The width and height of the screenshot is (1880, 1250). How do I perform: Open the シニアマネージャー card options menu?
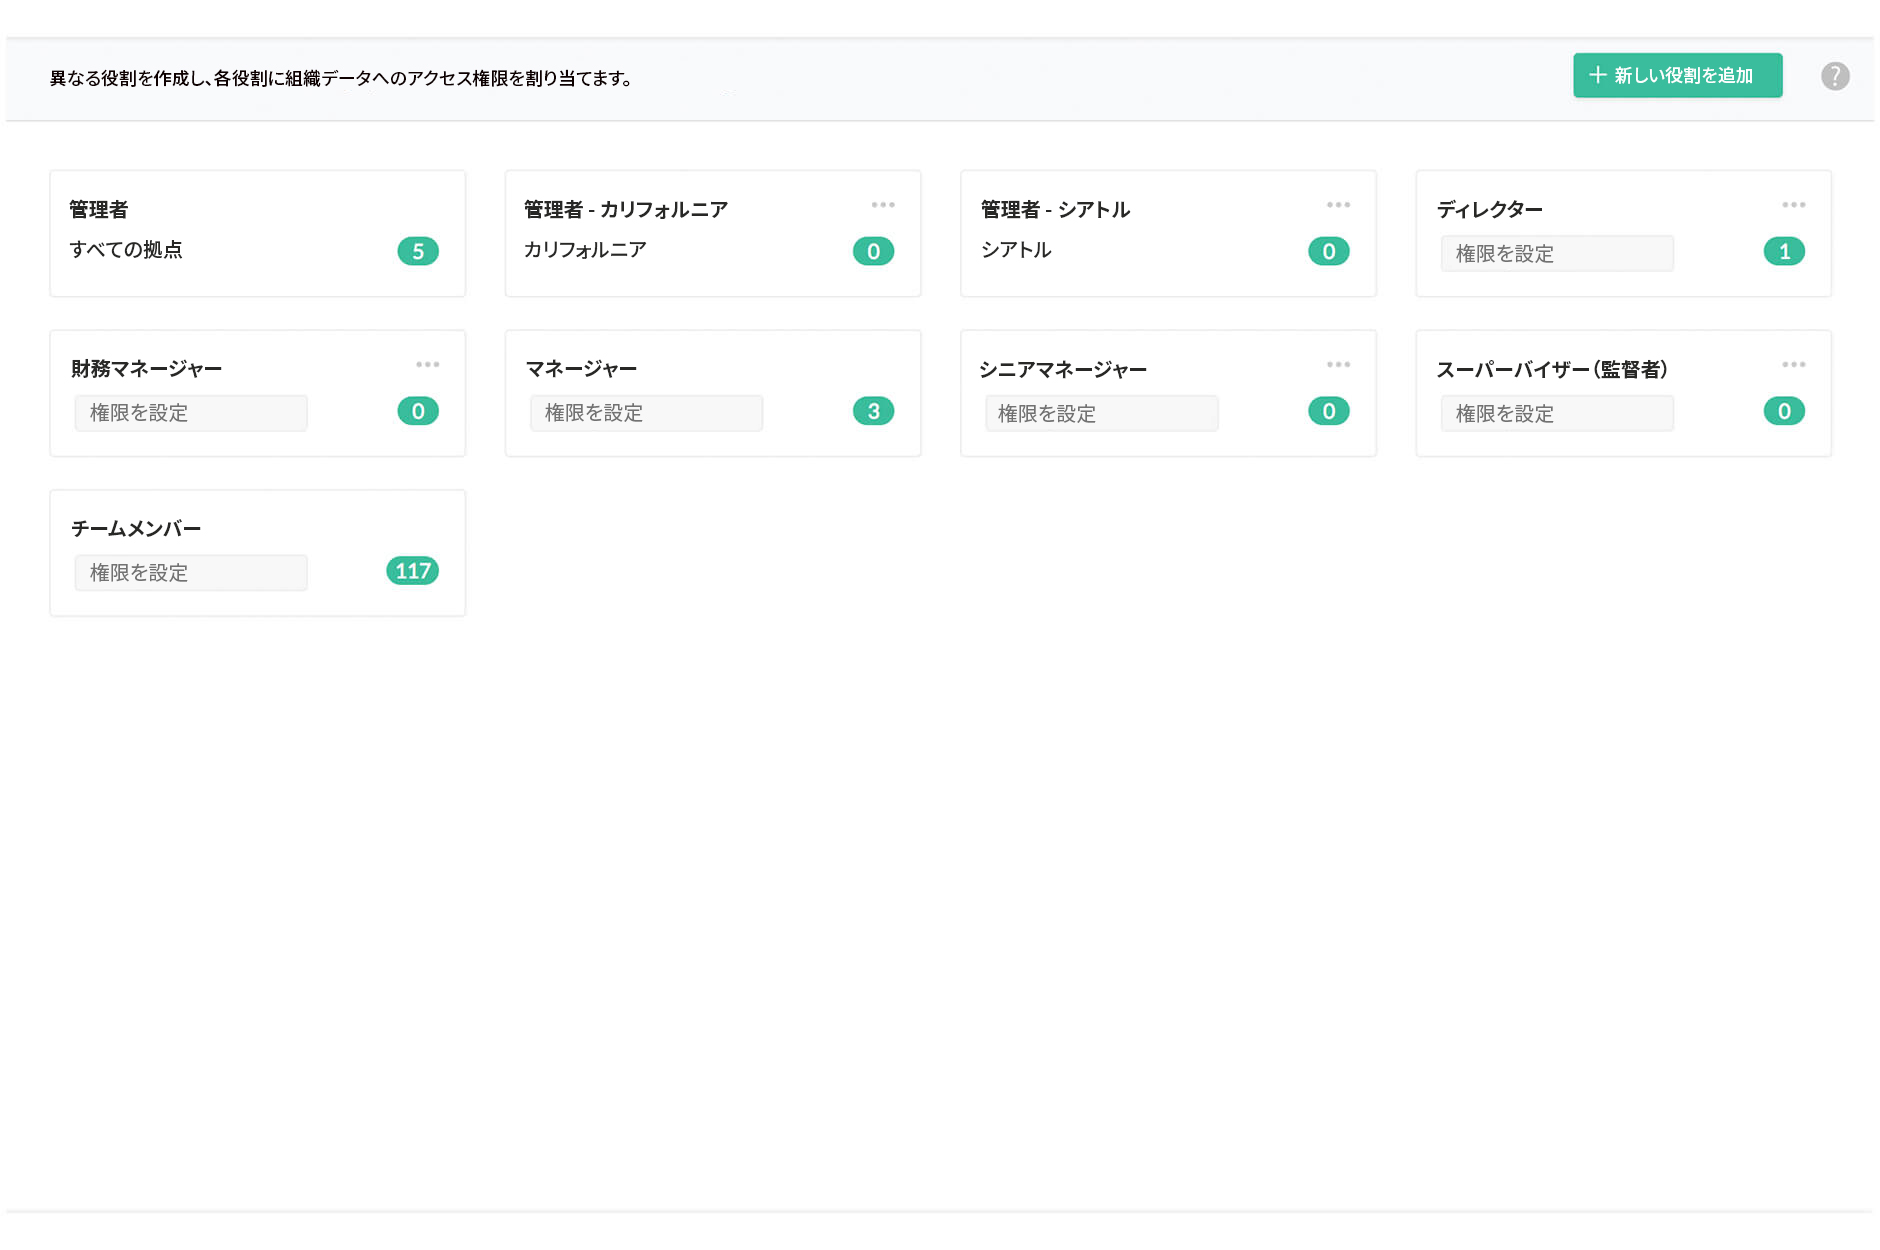pos(1339,364)
